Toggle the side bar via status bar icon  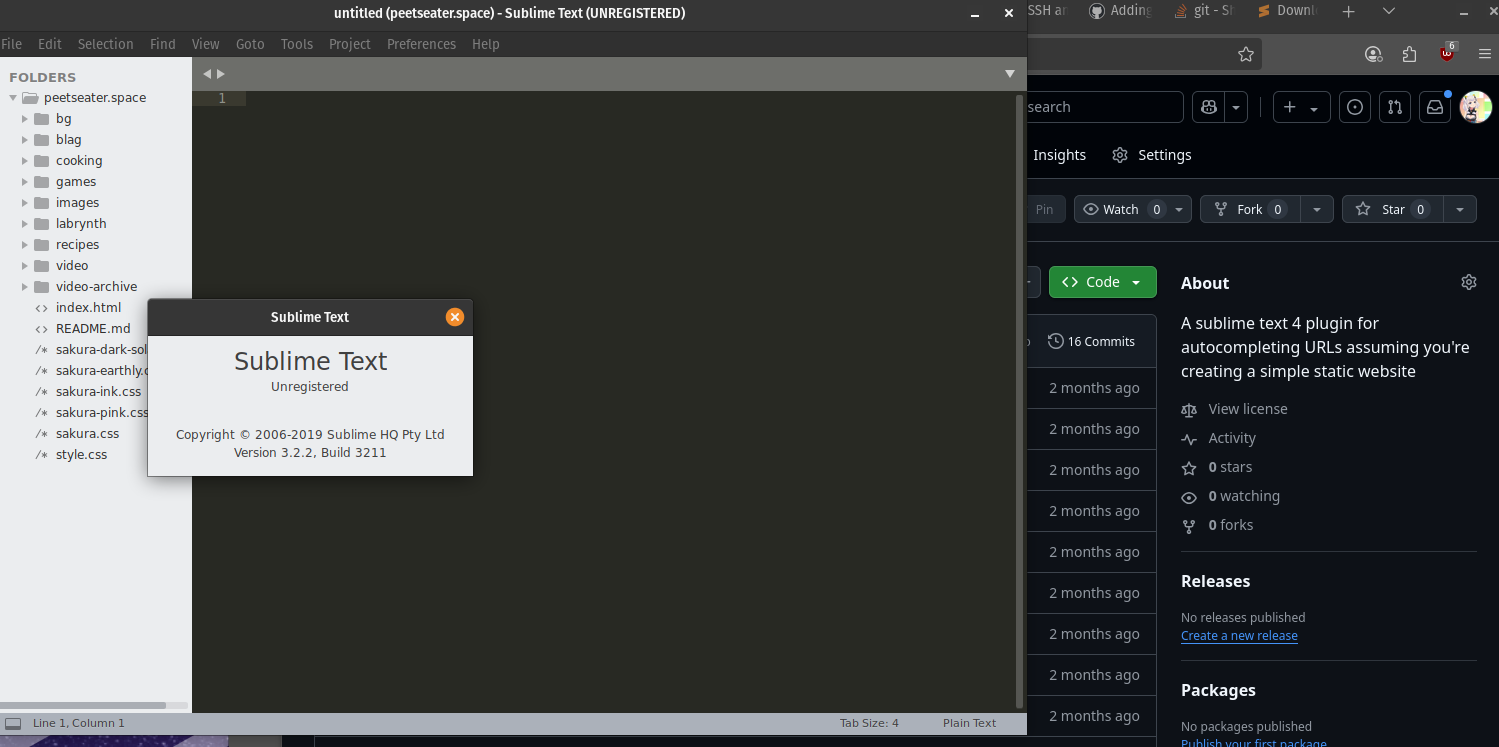13,723
